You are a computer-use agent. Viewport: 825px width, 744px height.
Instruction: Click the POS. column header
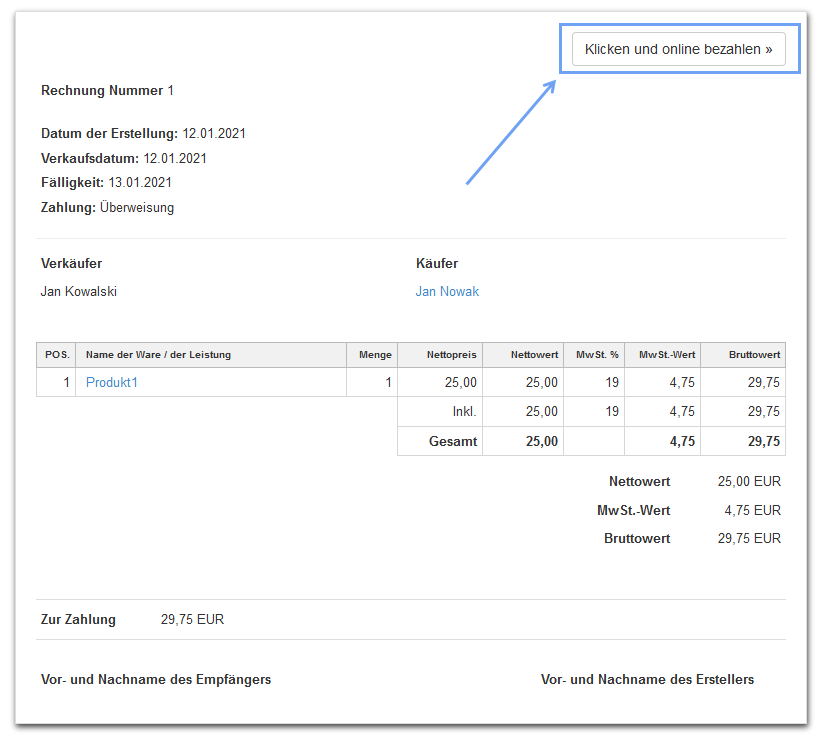pos(56,355)
